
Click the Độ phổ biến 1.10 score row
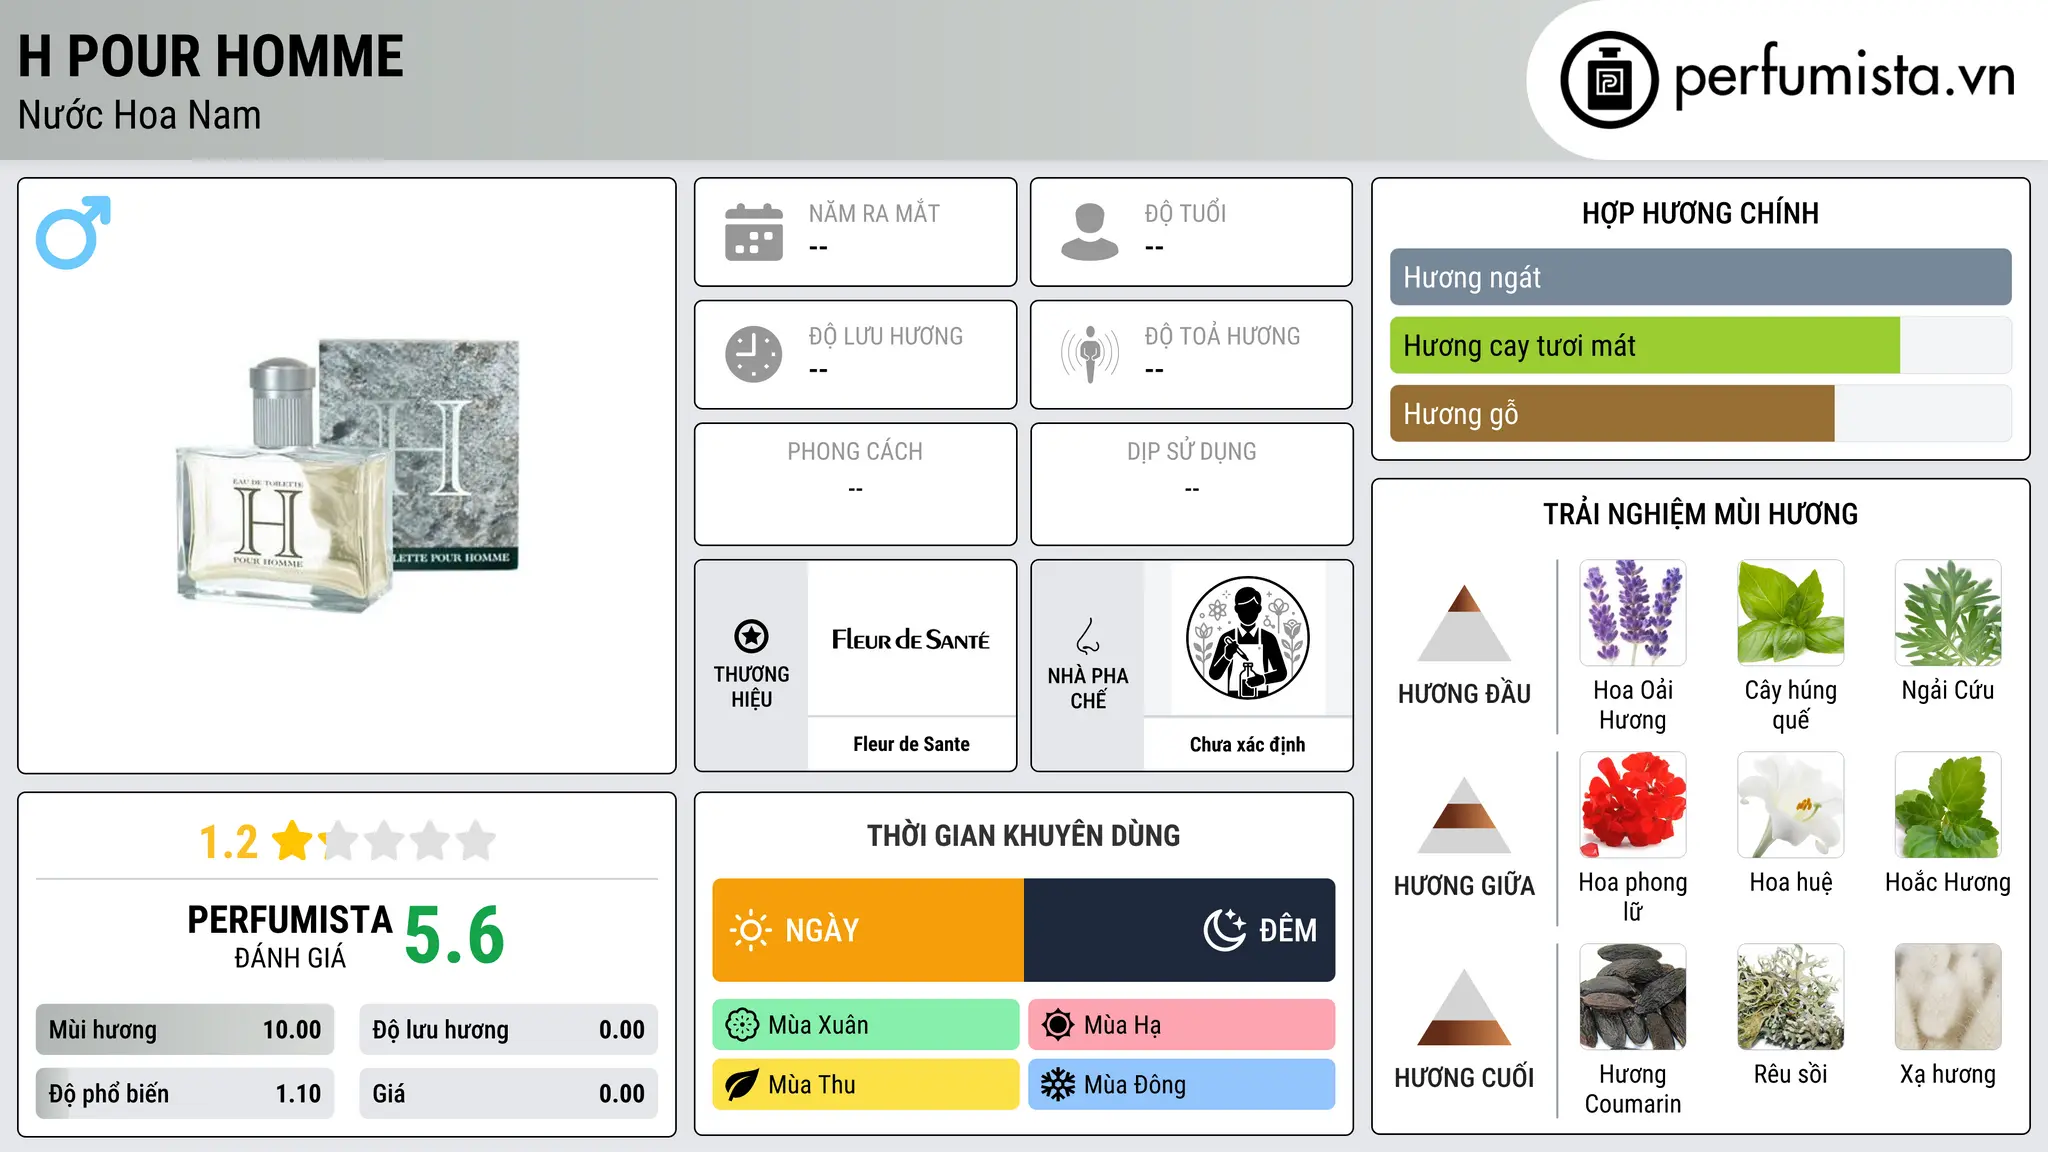pos(185,1094)
